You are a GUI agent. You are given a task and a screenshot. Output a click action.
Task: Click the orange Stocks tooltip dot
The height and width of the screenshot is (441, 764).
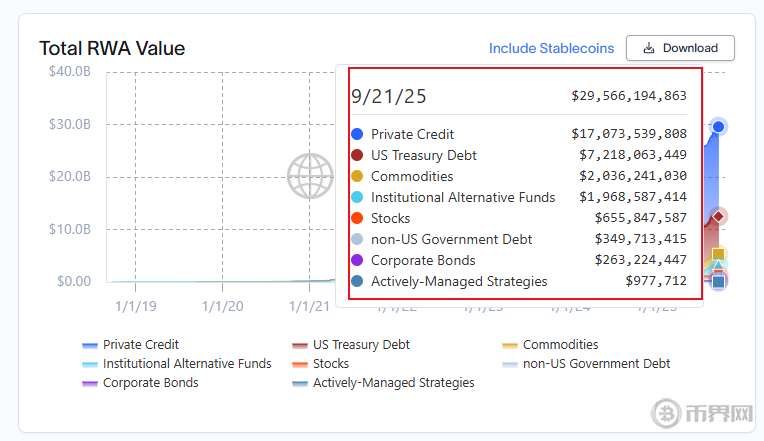point(357,218)
